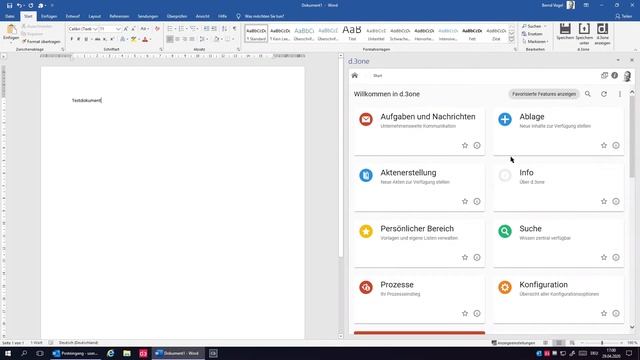Viewport: 640px width, 360px height.
Task: Adjust the zoom slider in status bar
Action: click(602, 343)
